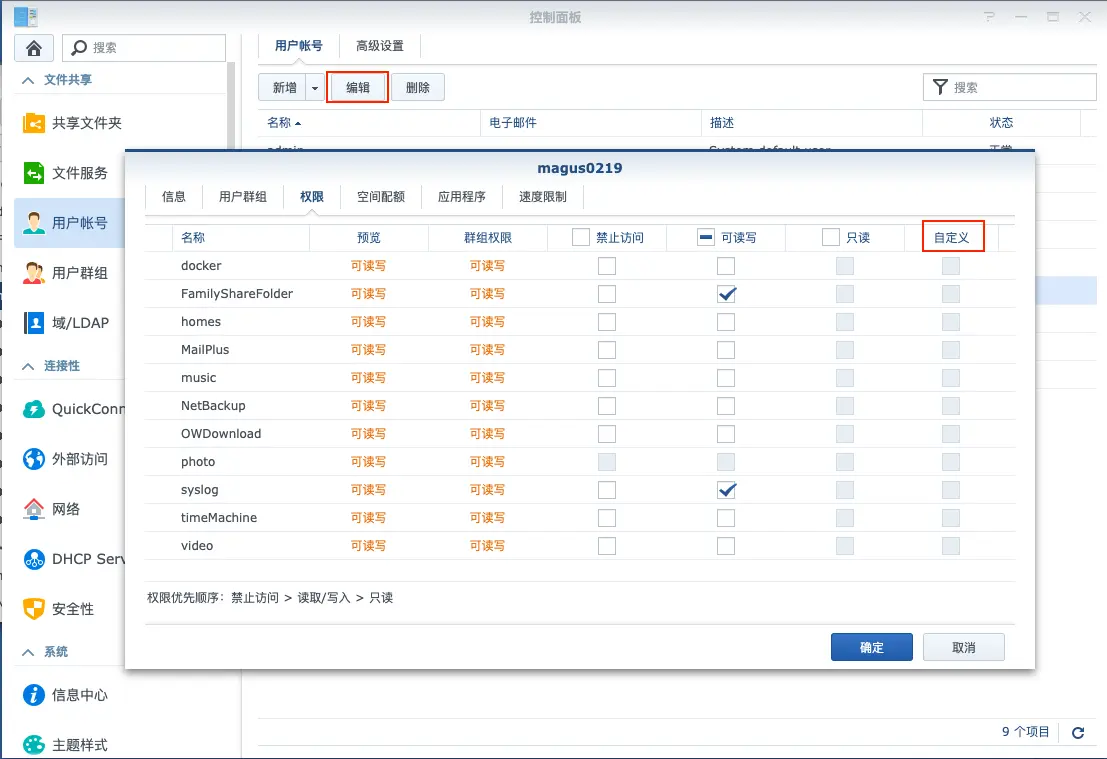Select the MailPlus folder row
This screenshot has height=759, width=1107.
tap(580, 349)
